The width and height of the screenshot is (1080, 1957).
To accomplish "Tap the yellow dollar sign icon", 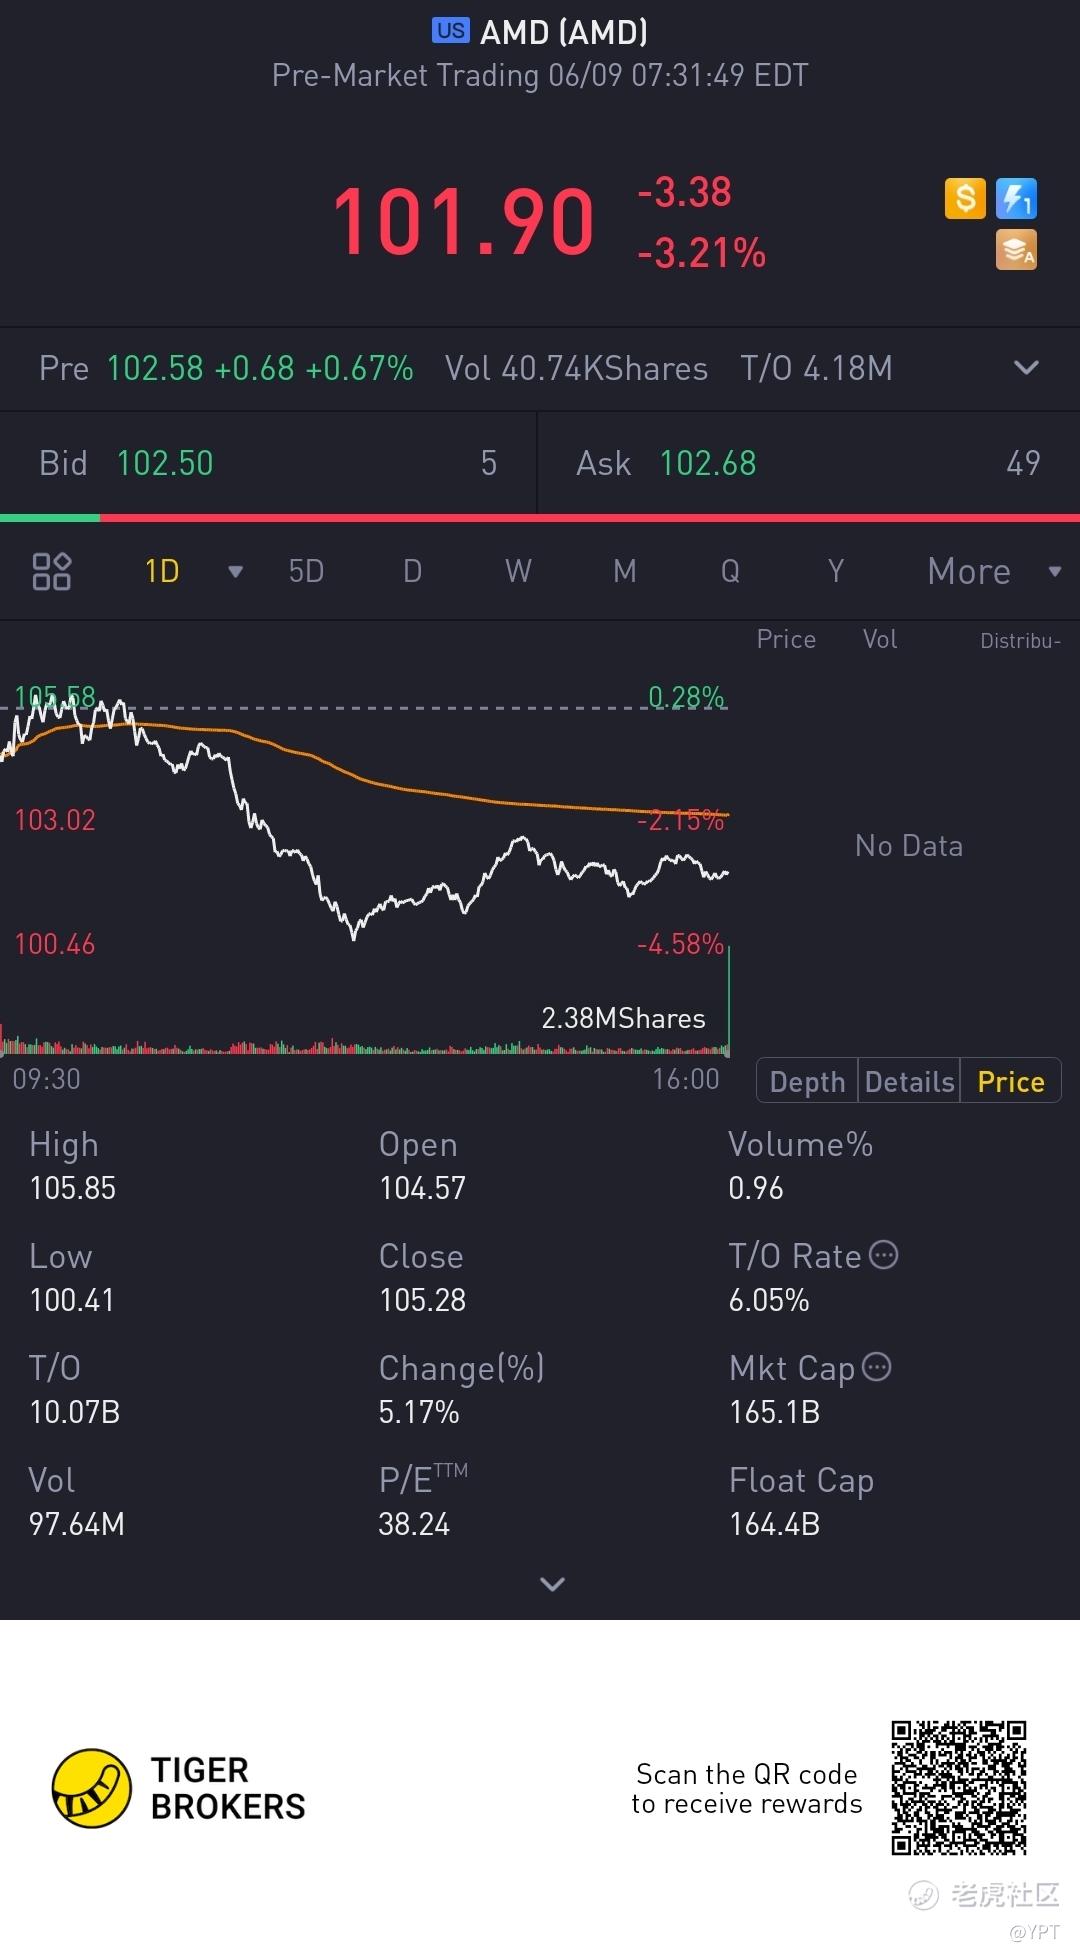I will point(965,198).
